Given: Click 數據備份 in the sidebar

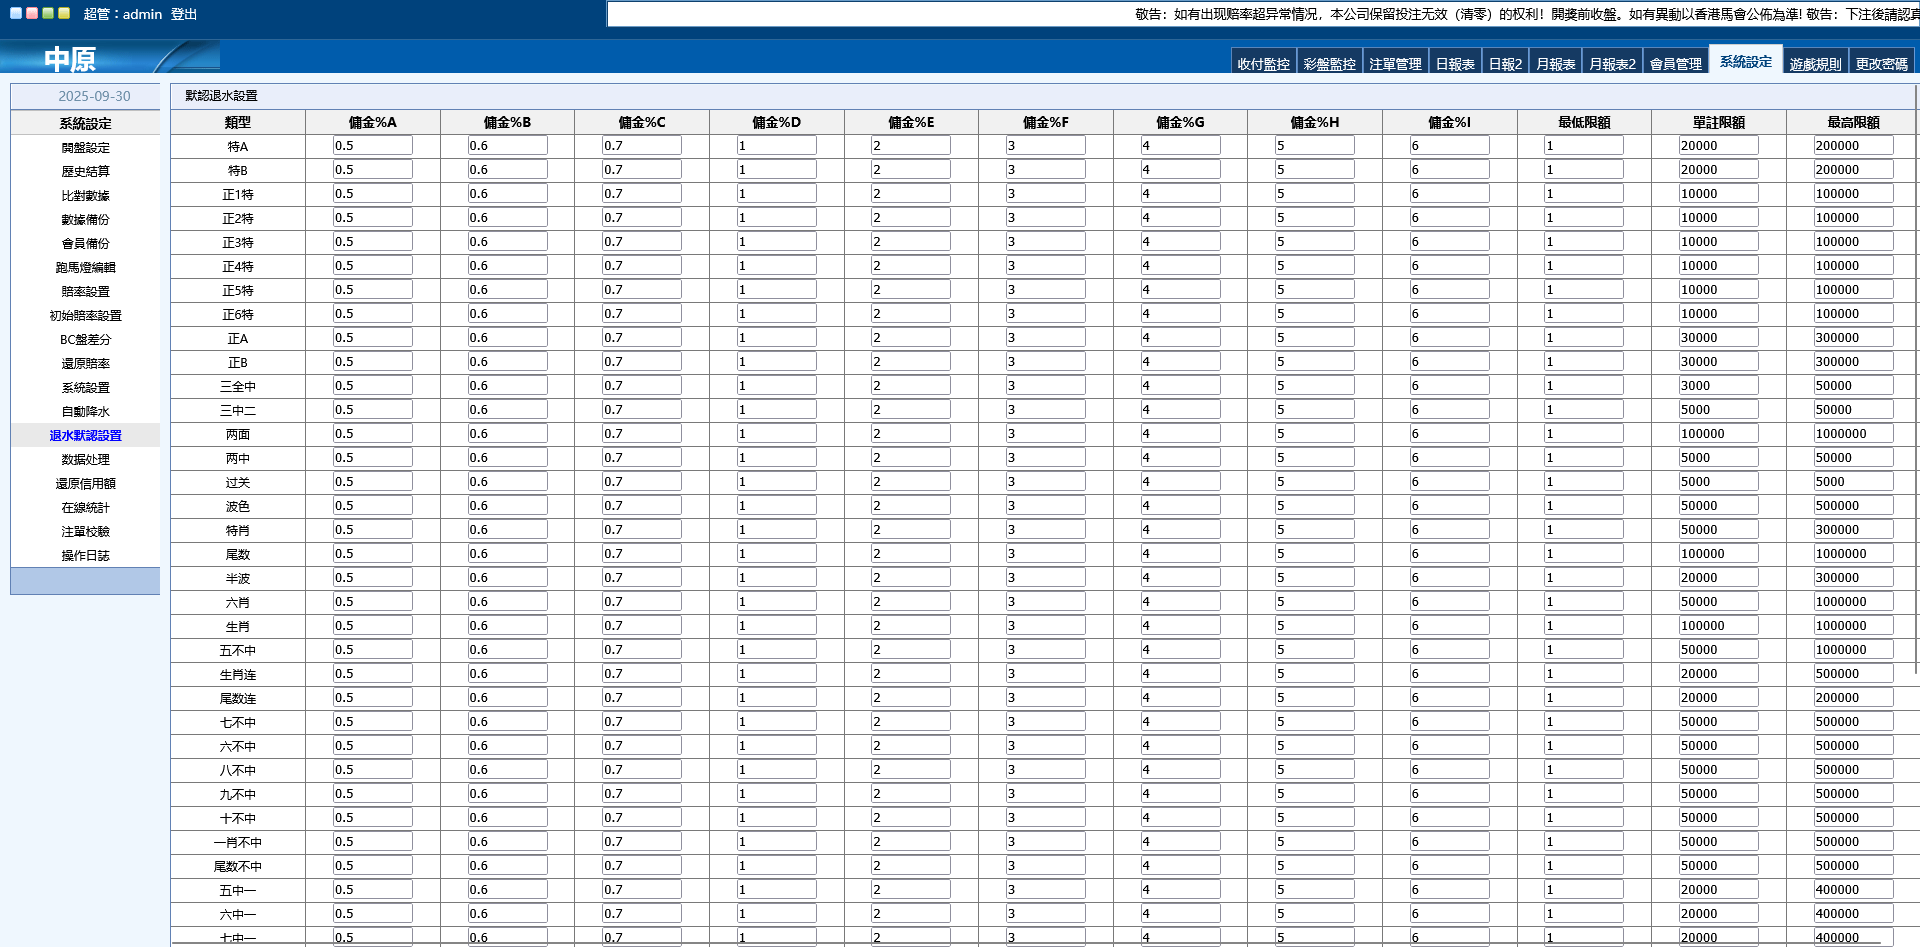Looking at the screenshot, I should point(85,220).
